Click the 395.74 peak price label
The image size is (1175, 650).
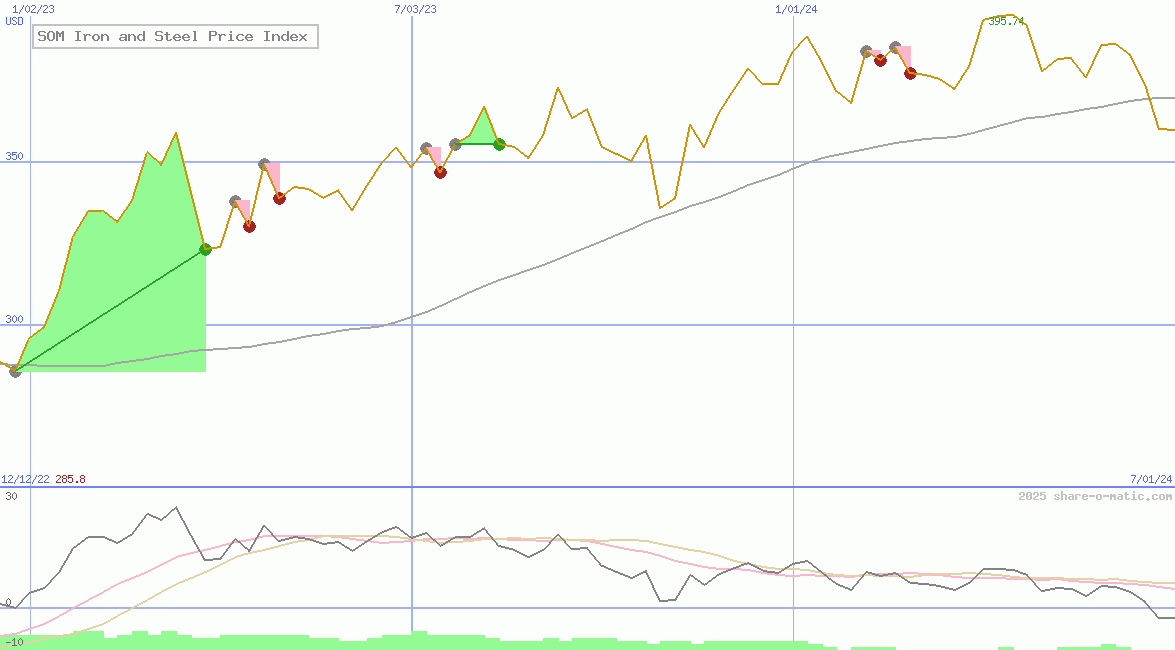point(1006,22)
